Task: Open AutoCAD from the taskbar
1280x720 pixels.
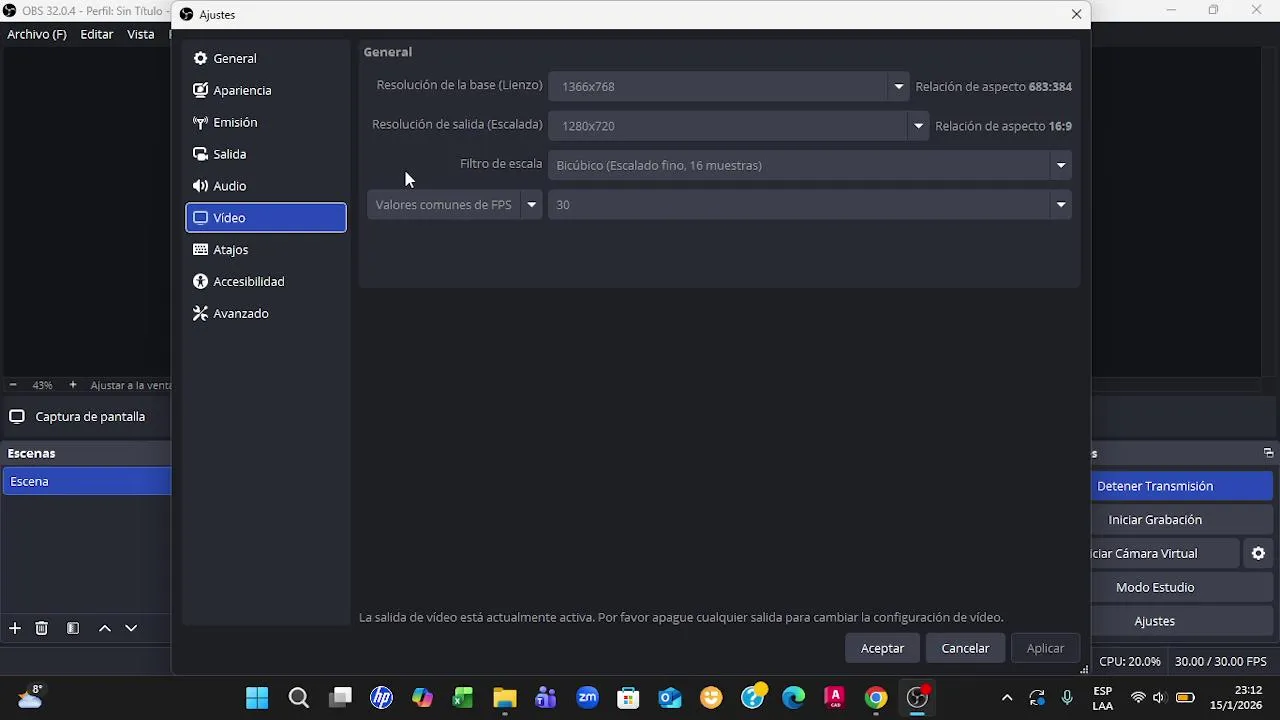Action: pos(835,698)
